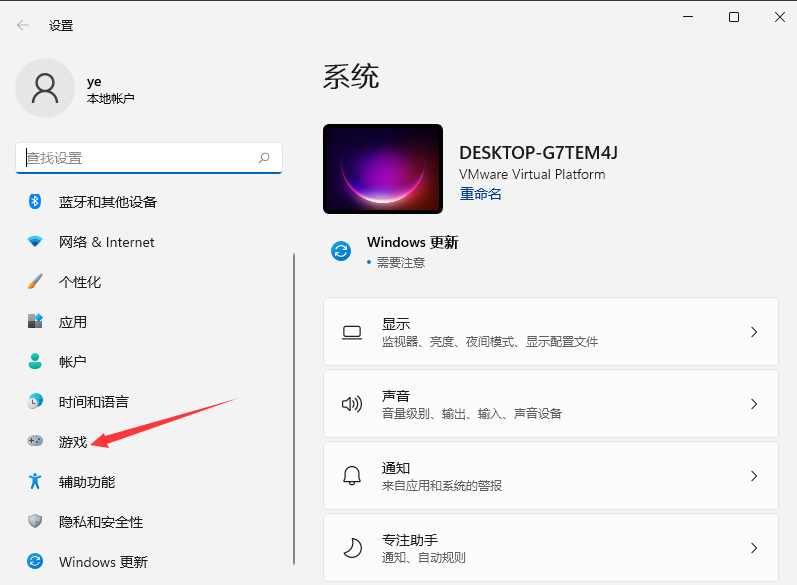
Task: Click the accessibility (辅助功能) figure icon
Action: [35, 482]
